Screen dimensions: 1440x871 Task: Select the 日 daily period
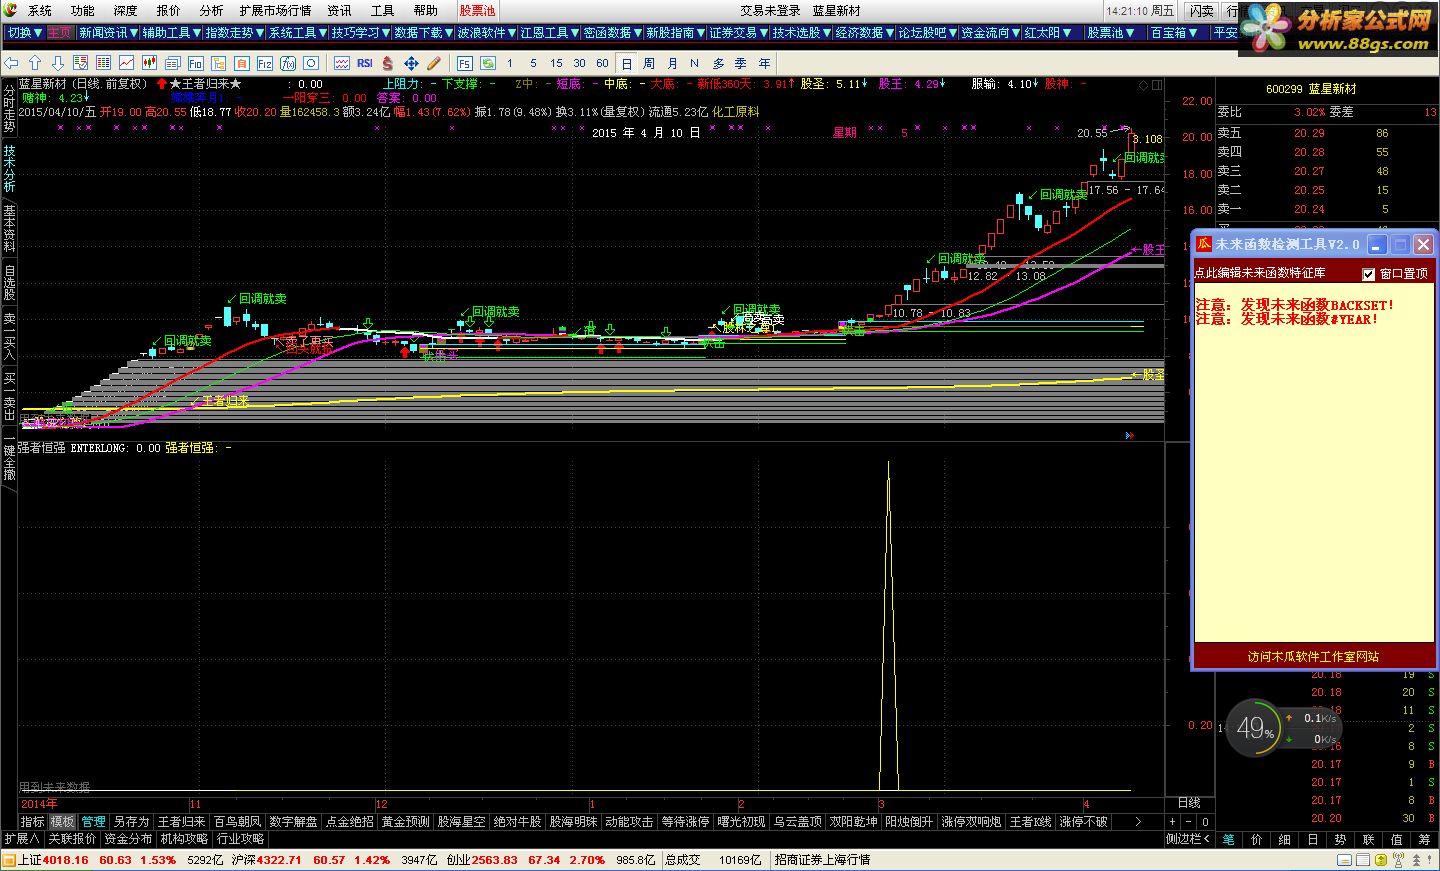coord(626,63)
